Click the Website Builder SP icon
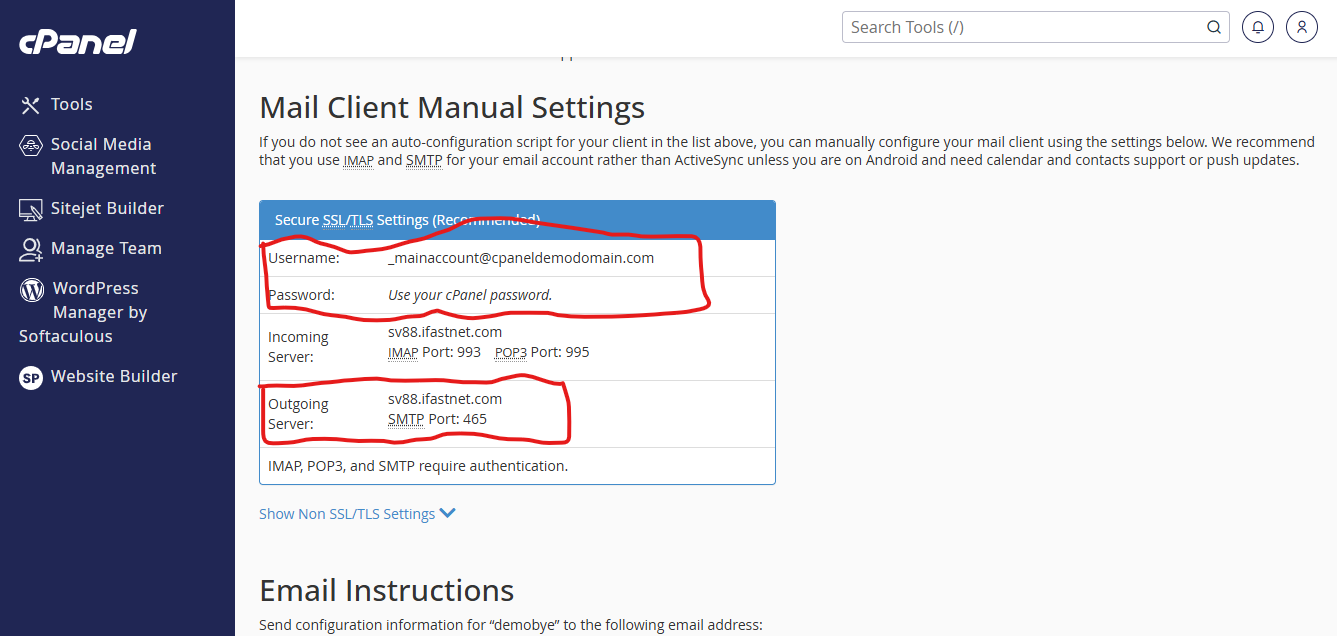 click(31, 377)
